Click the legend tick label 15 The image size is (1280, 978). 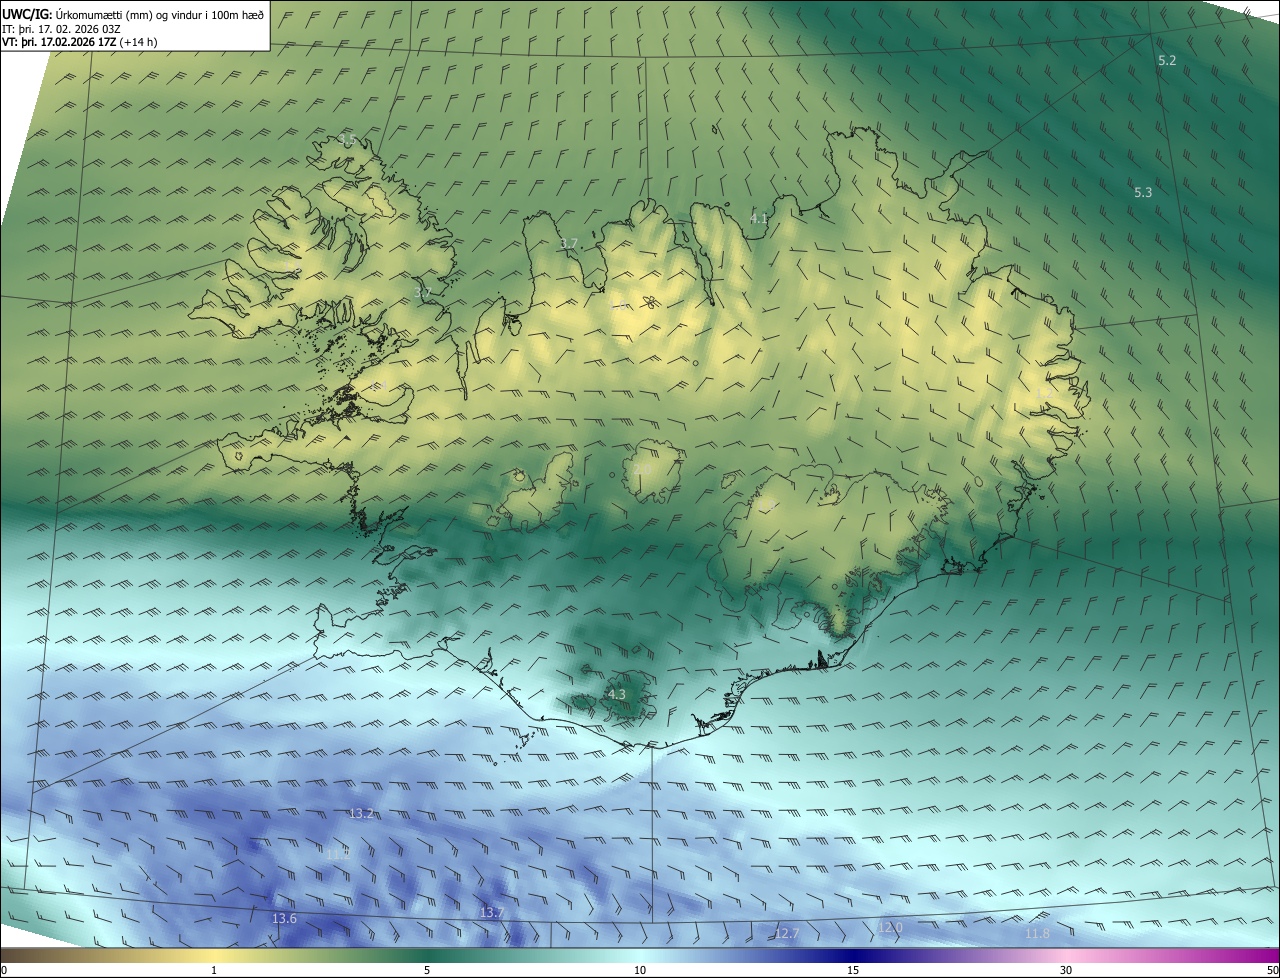pyautogui.click(x=853, y=971)
